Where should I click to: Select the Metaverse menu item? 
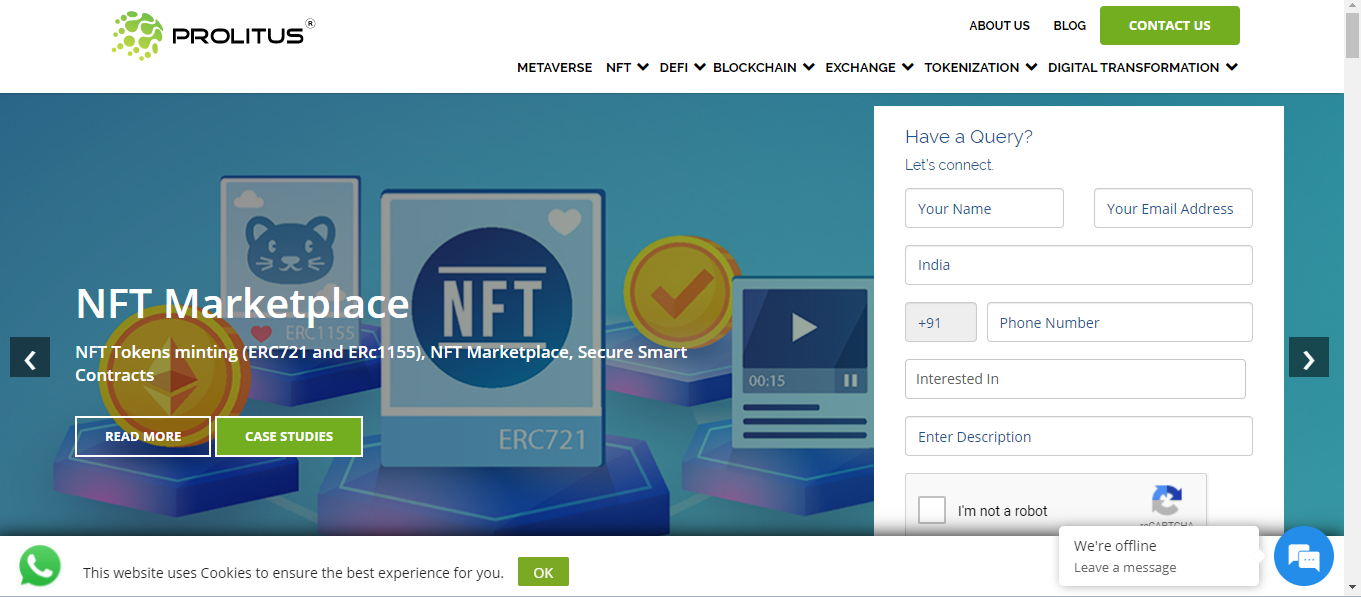click(554, 68)
